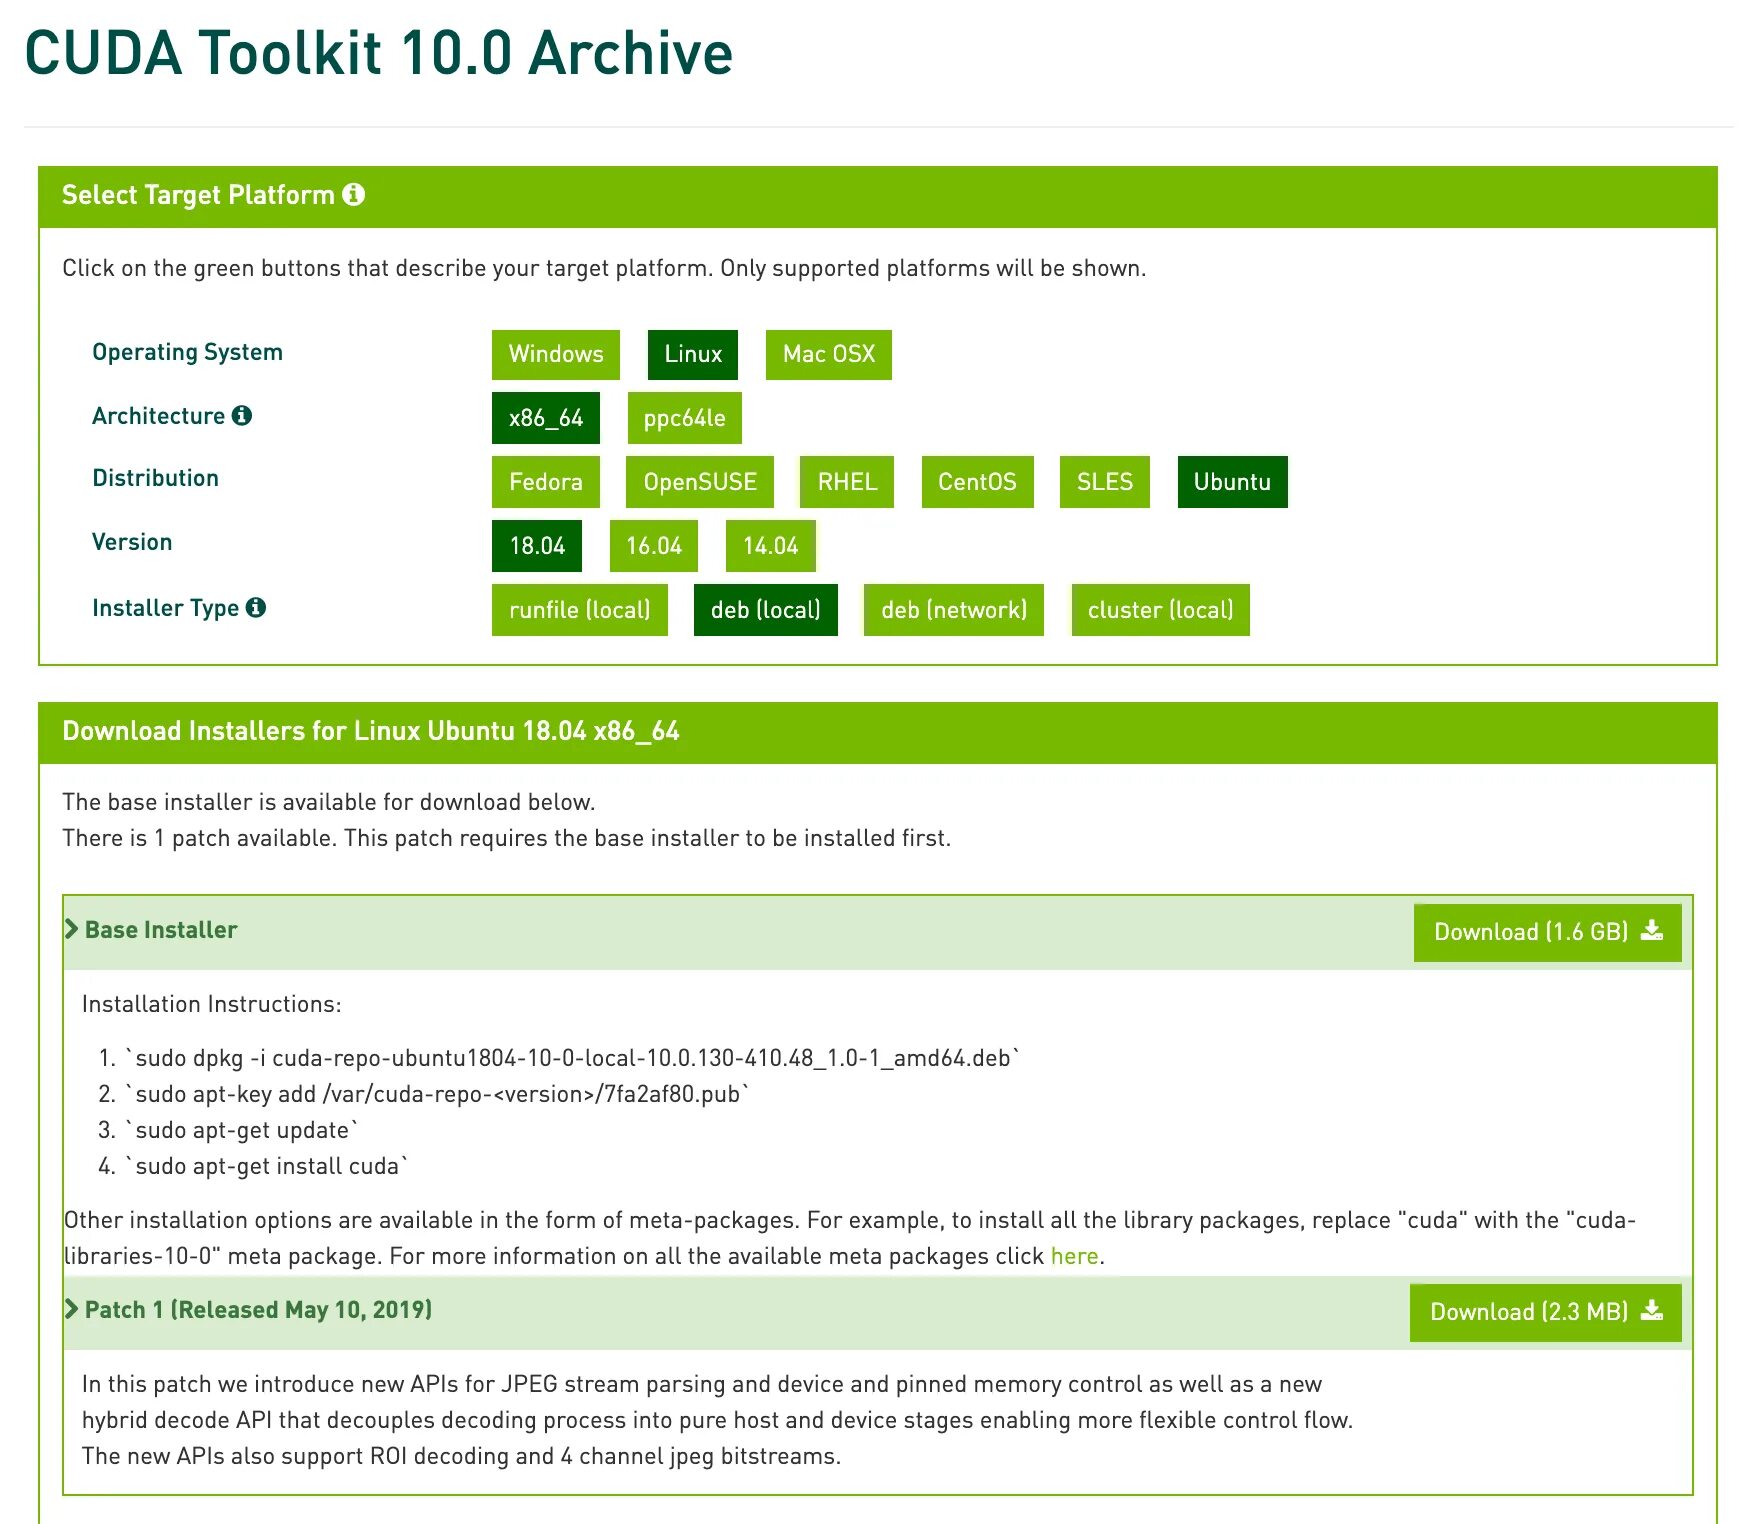Screen dimensions: 1752x1524
Task: Click the 'Installation Instructions:' text
Action: coord(212,1004)
